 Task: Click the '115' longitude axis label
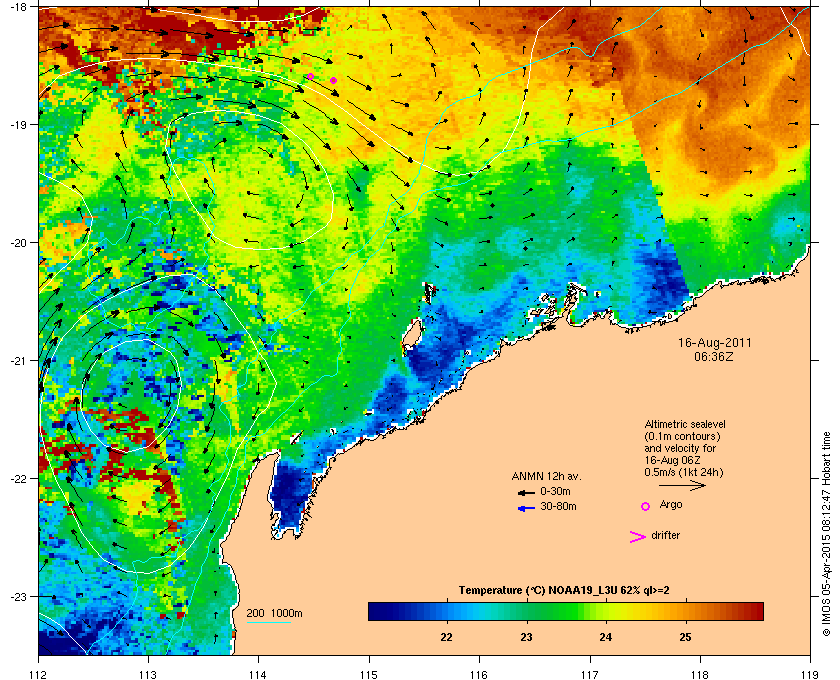pos(369,675)
